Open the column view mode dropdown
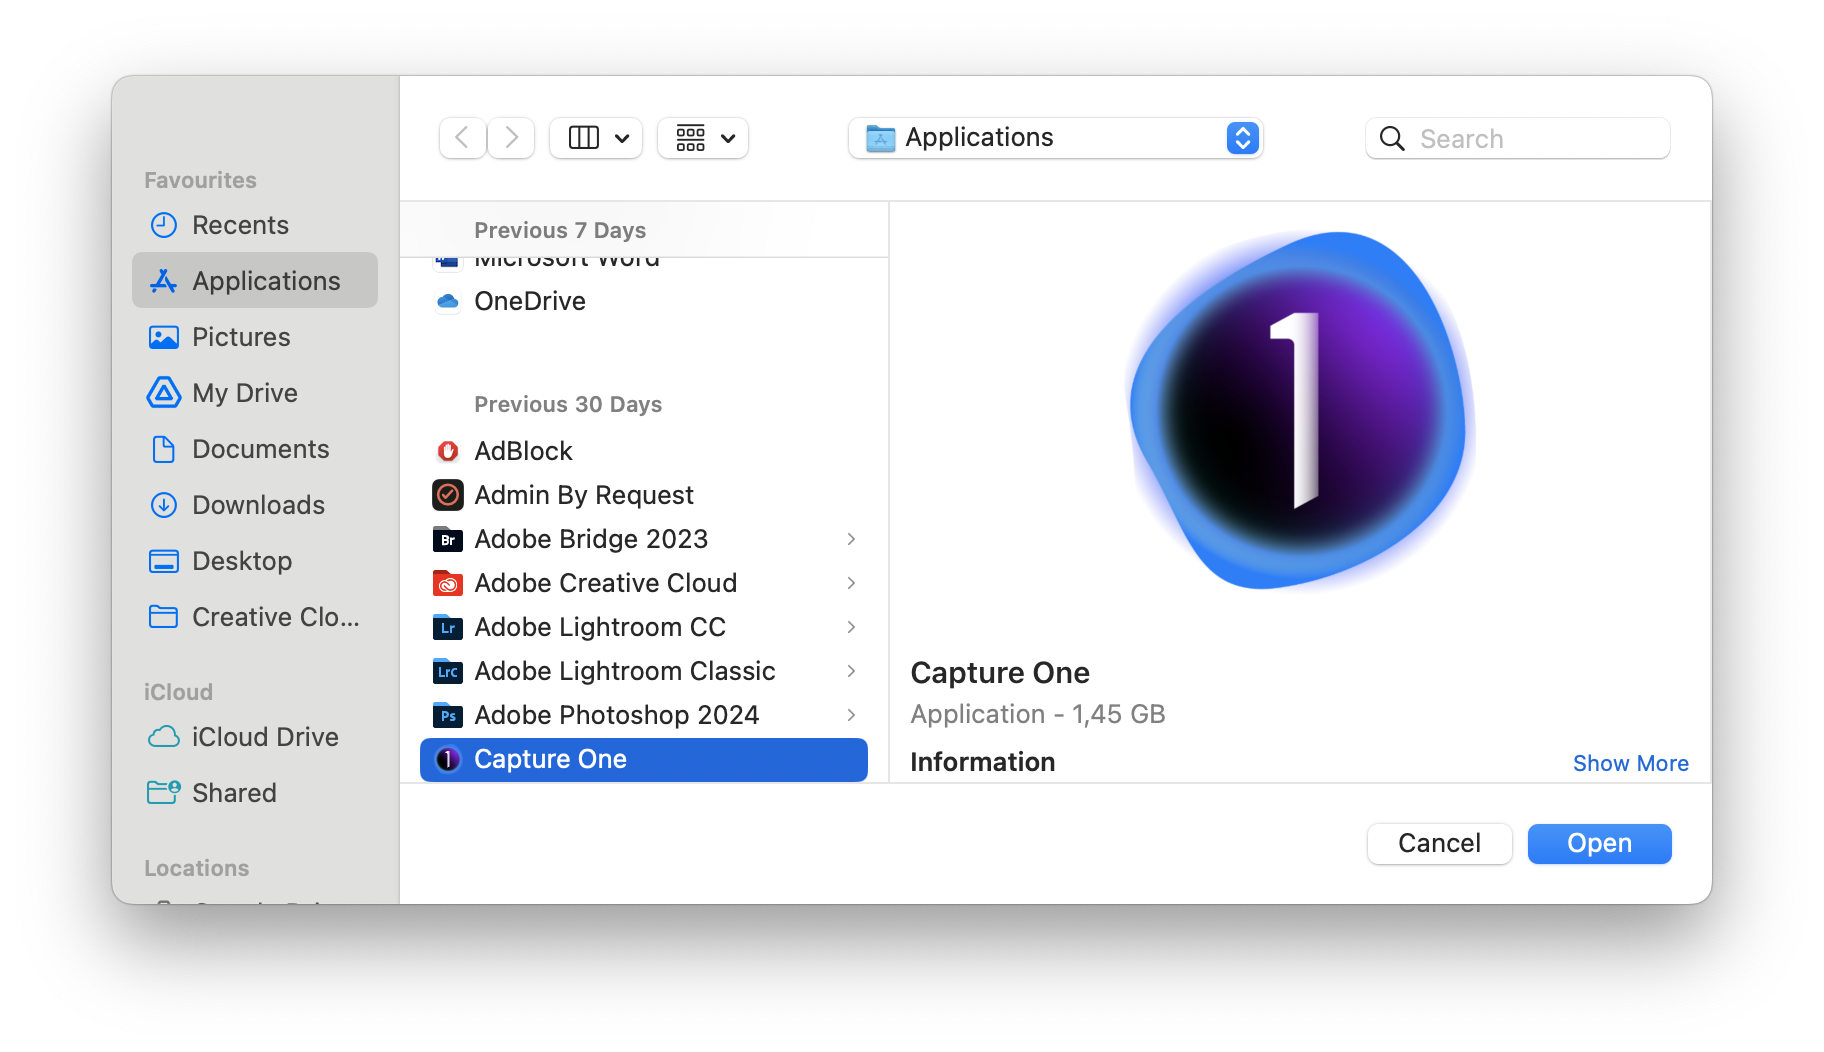This screenshot has height=1052, width=1824. point(596,138)
